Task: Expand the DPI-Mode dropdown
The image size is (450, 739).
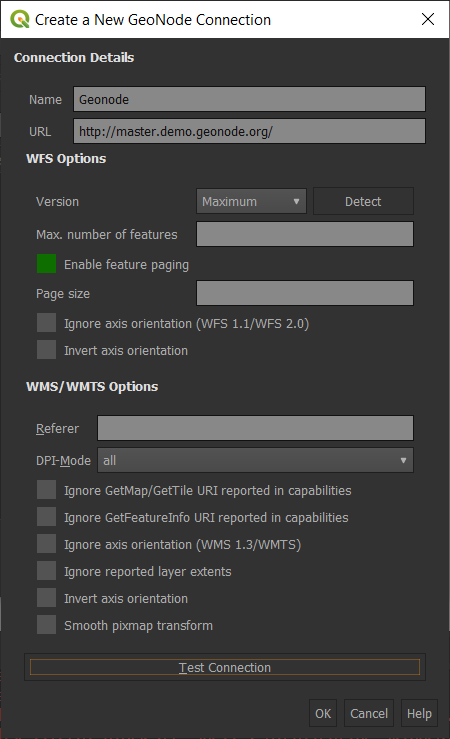Action: 255,460
